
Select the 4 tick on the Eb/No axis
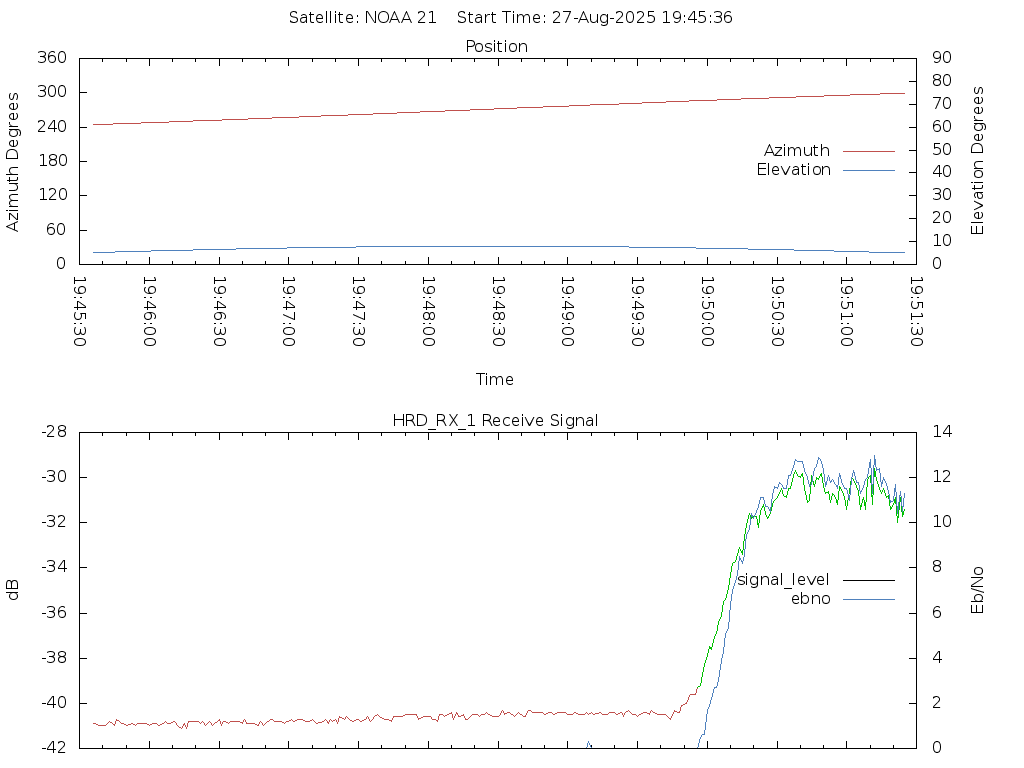937,658
